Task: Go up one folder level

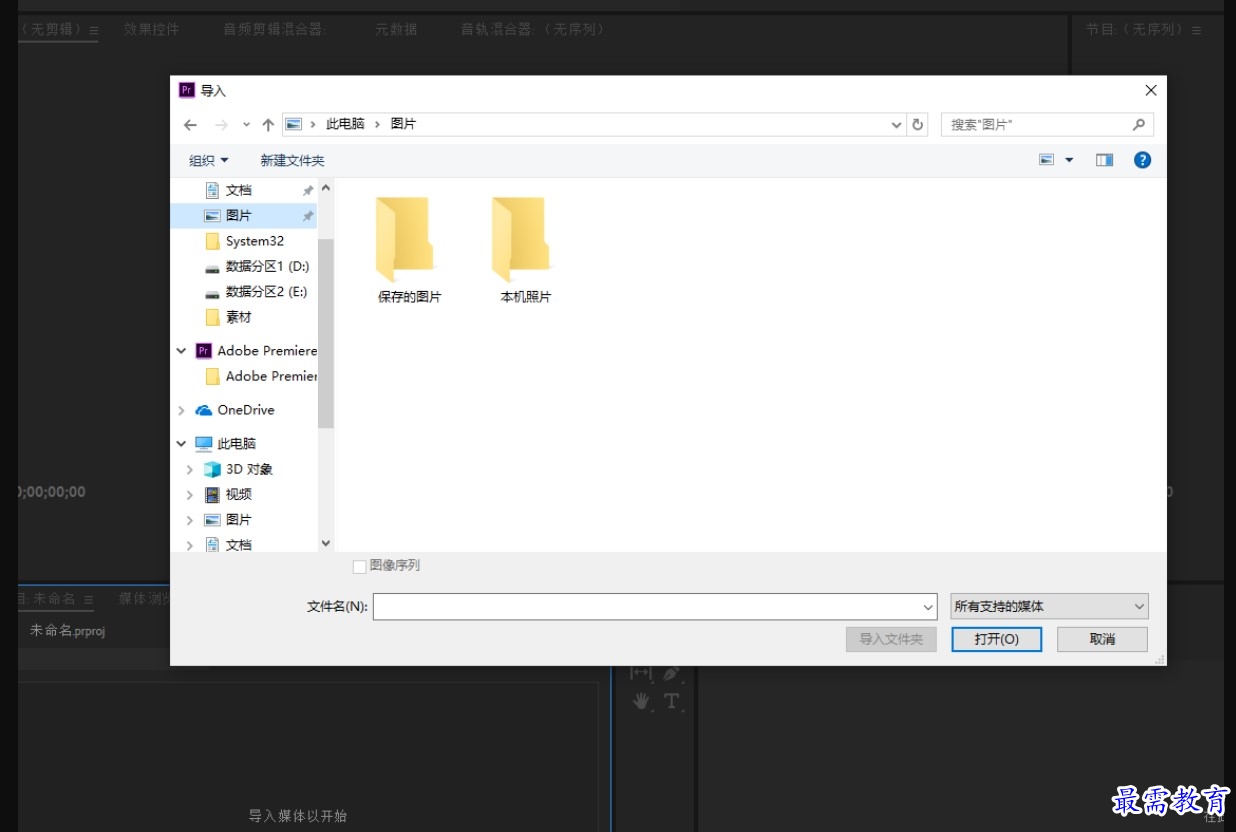Action: [x=268, y=125]
